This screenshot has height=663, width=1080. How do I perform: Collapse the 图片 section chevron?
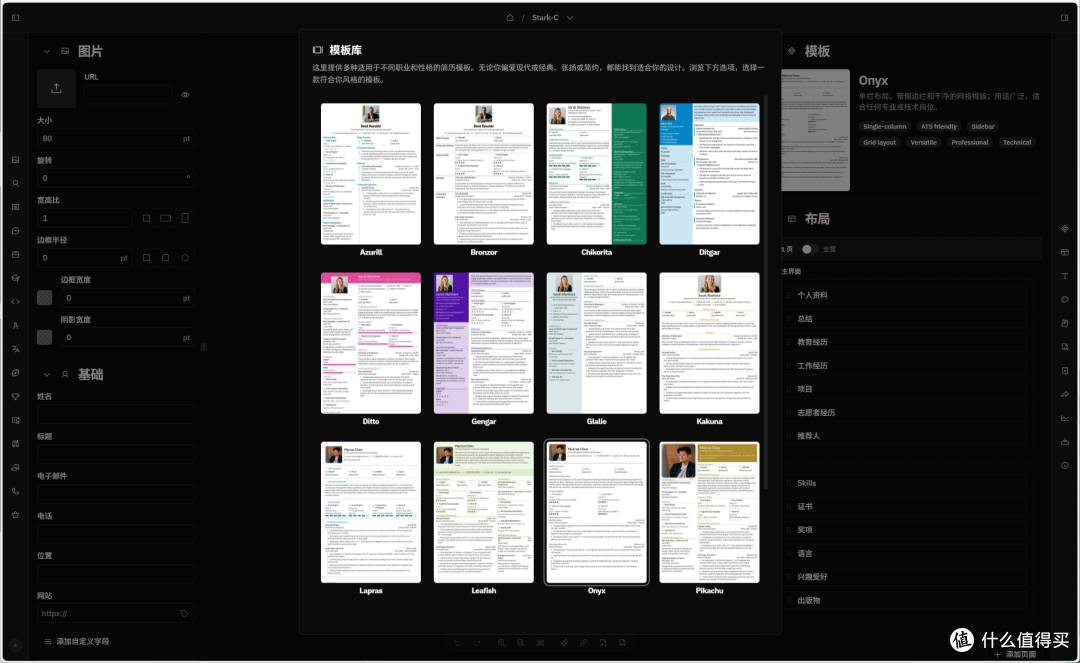tap(46, 52)
